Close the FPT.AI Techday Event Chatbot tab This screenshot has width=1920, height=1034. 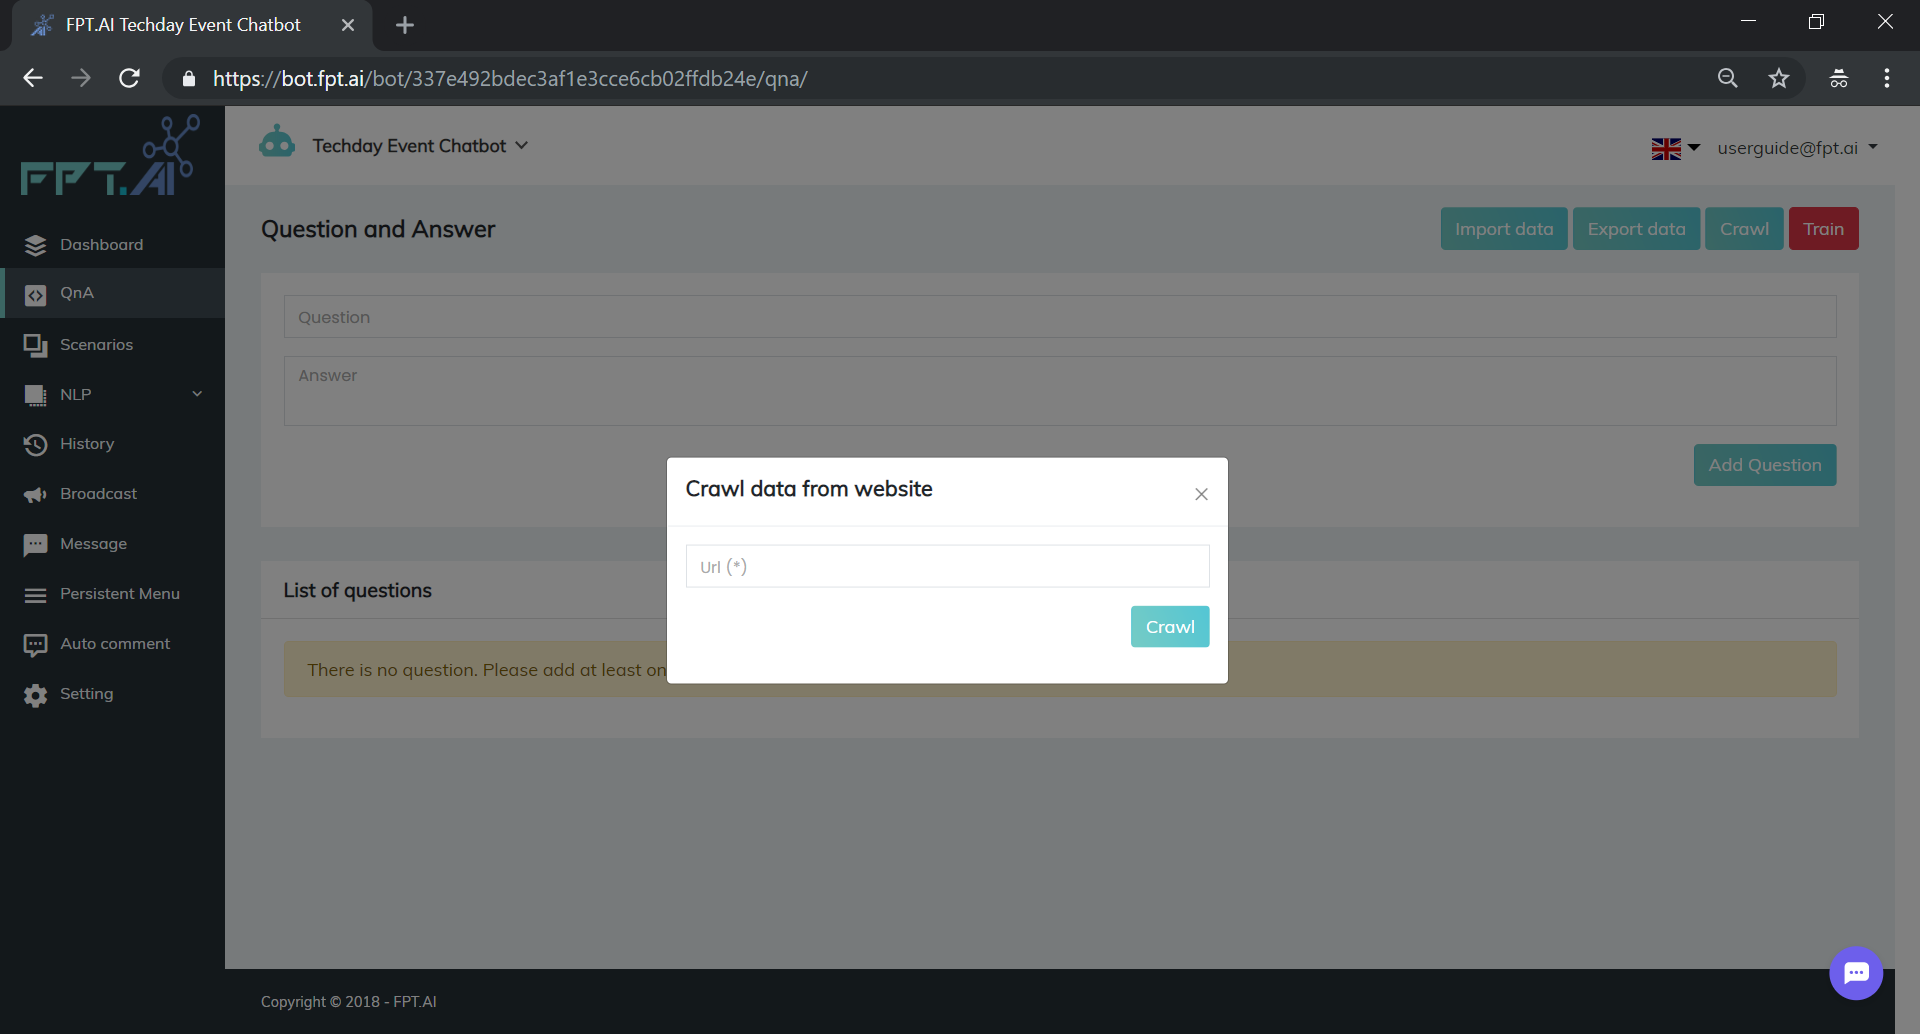pyautogui.click(x=348, y=25)
